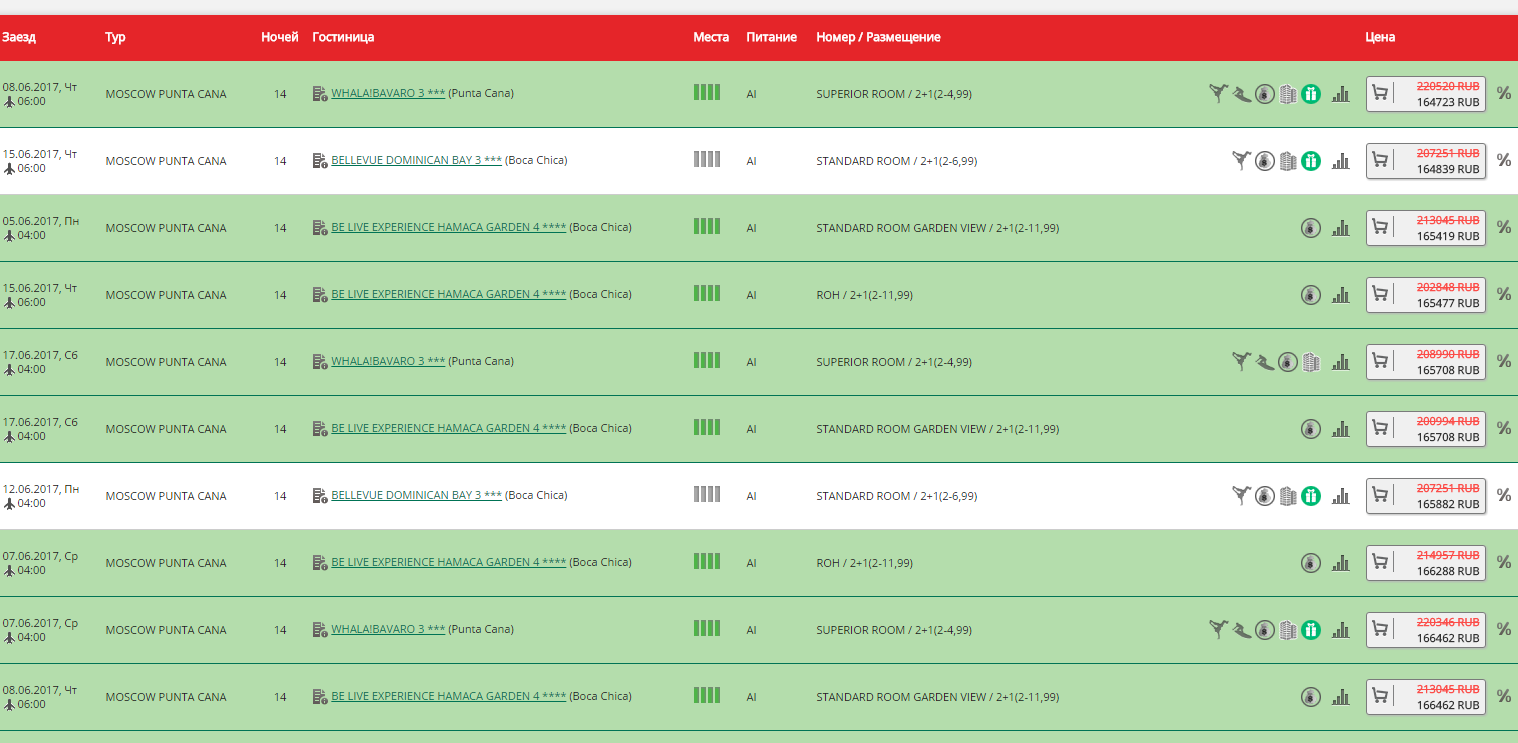1518x743 pixels.
Task: Click the green gift icon in the 07.06.2017 Whala!Bavaro row
Action: [1311, 630]
